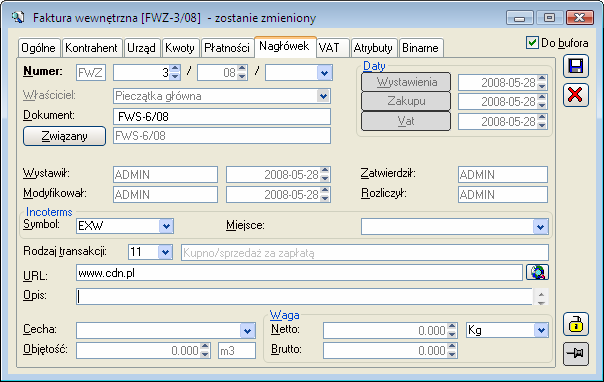The image size is (604, 382).
Task: Open the Kg weight unit dropdown
Action: pyautogui.click(x=541, y=330)
